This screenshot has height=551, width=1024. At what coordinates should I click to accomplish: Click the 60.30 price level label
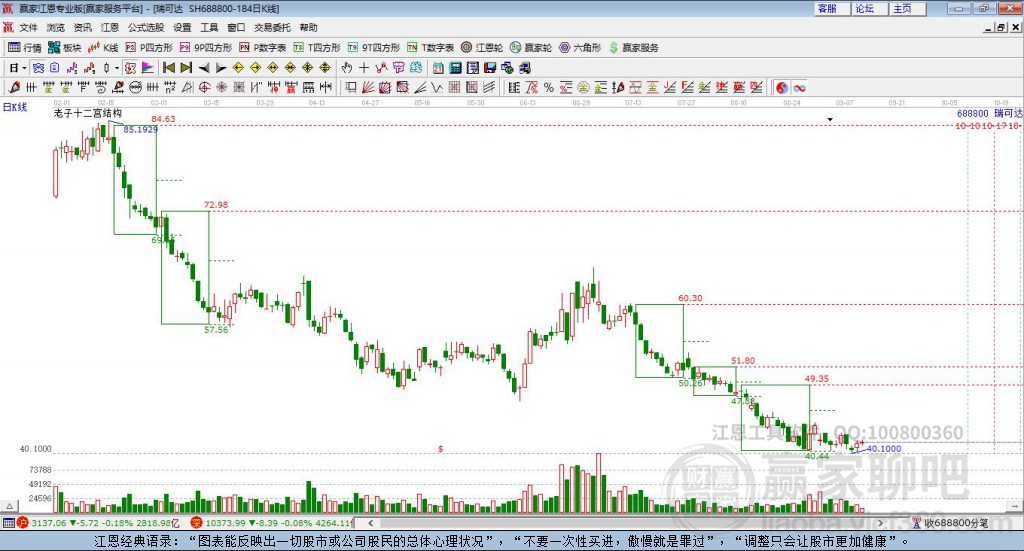(690, 298)
